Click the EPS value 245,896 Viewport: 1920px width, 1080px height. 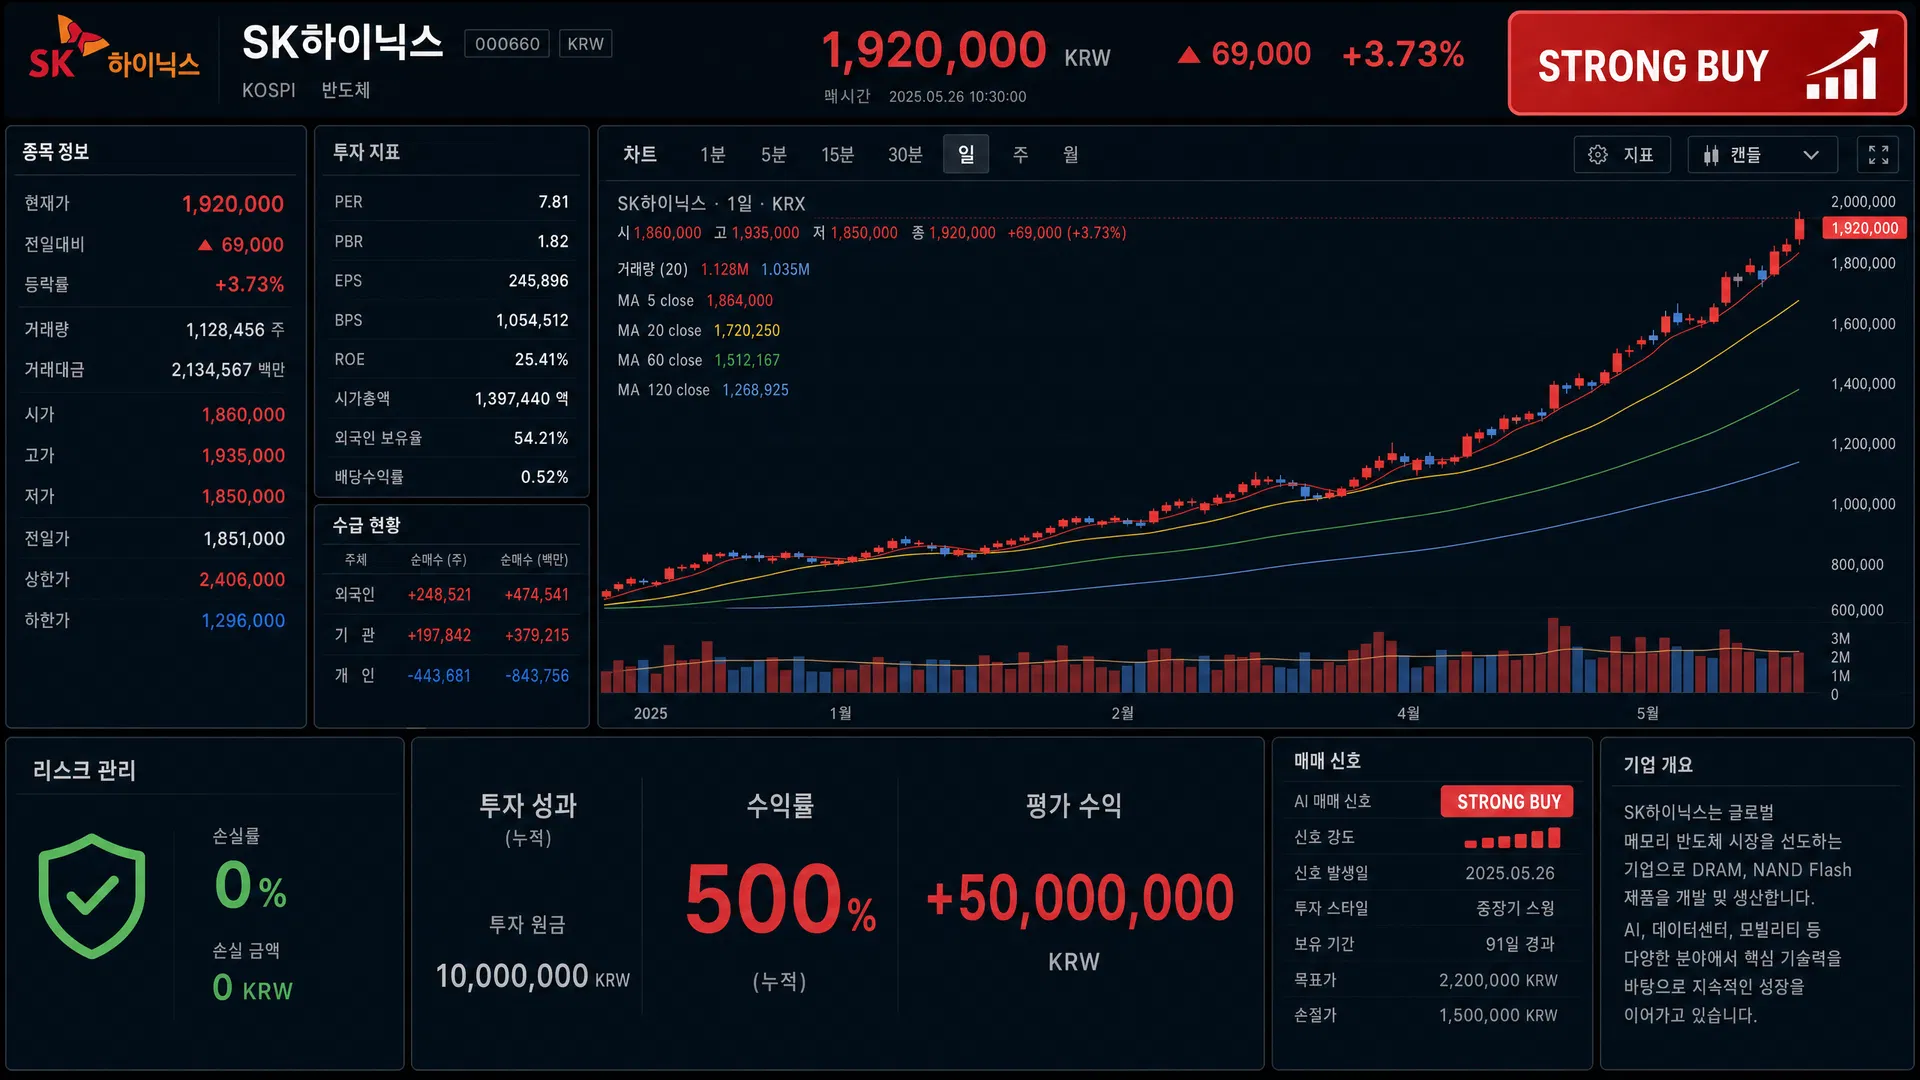538,281
